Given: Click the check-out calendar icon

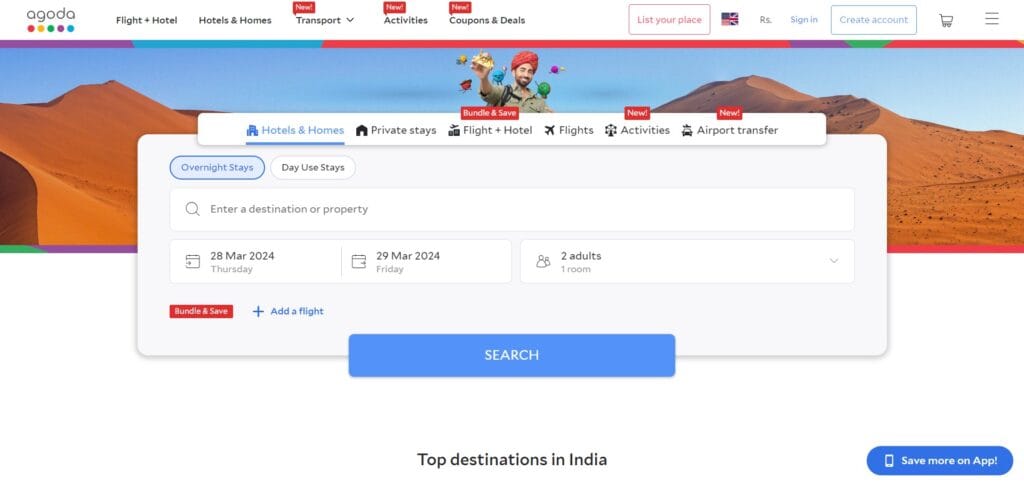Looking at the screenshot, I should point(359,261).
